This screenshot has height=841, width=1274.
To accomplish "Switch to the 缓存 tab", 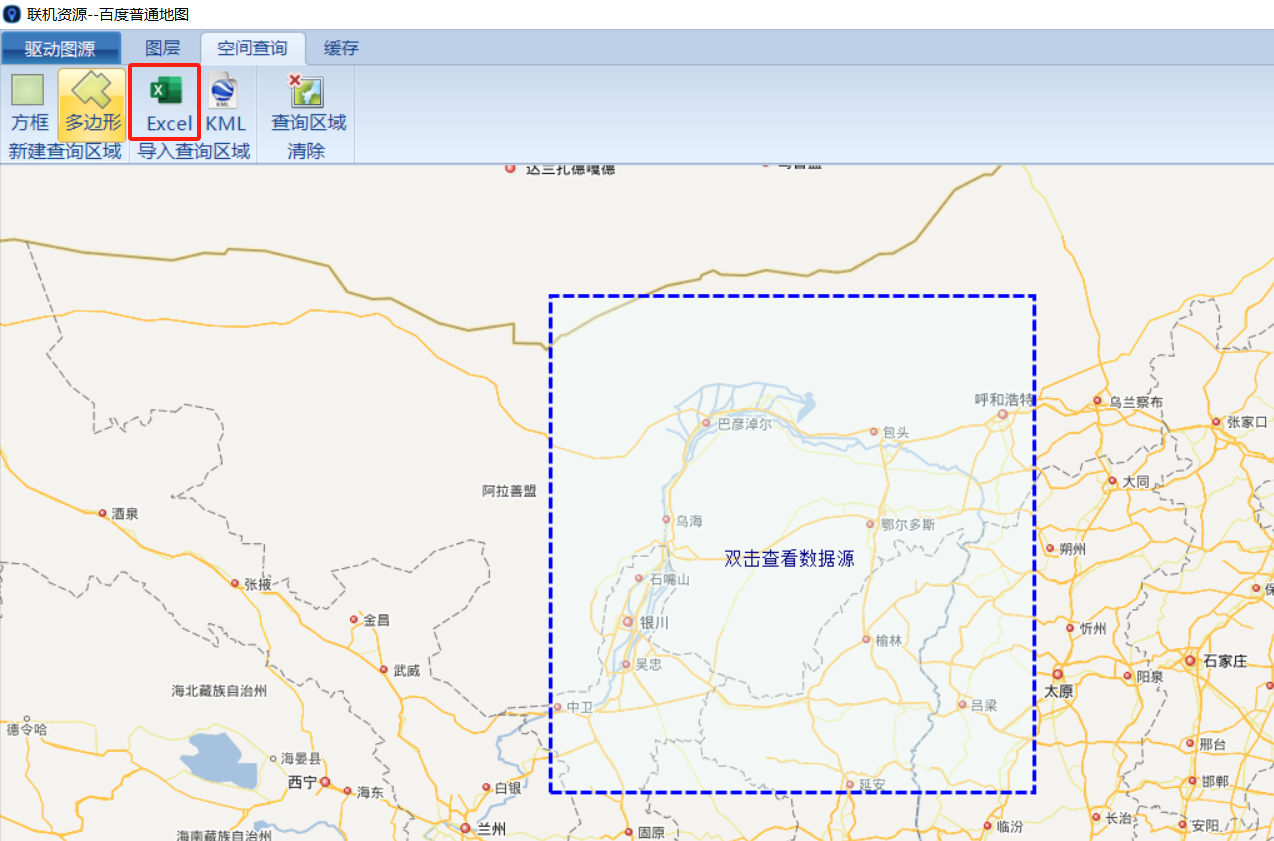I will [341, 48].
